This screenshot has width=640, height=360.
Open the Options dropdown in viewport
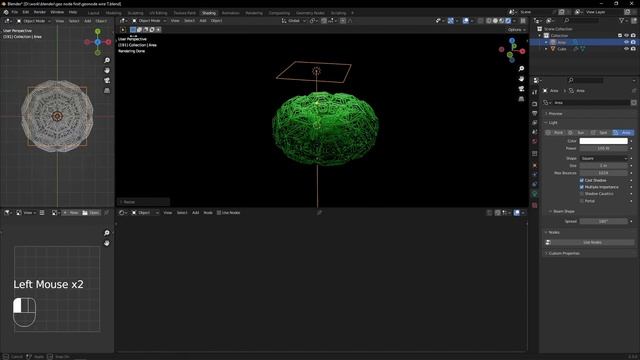tap(516, 30)
